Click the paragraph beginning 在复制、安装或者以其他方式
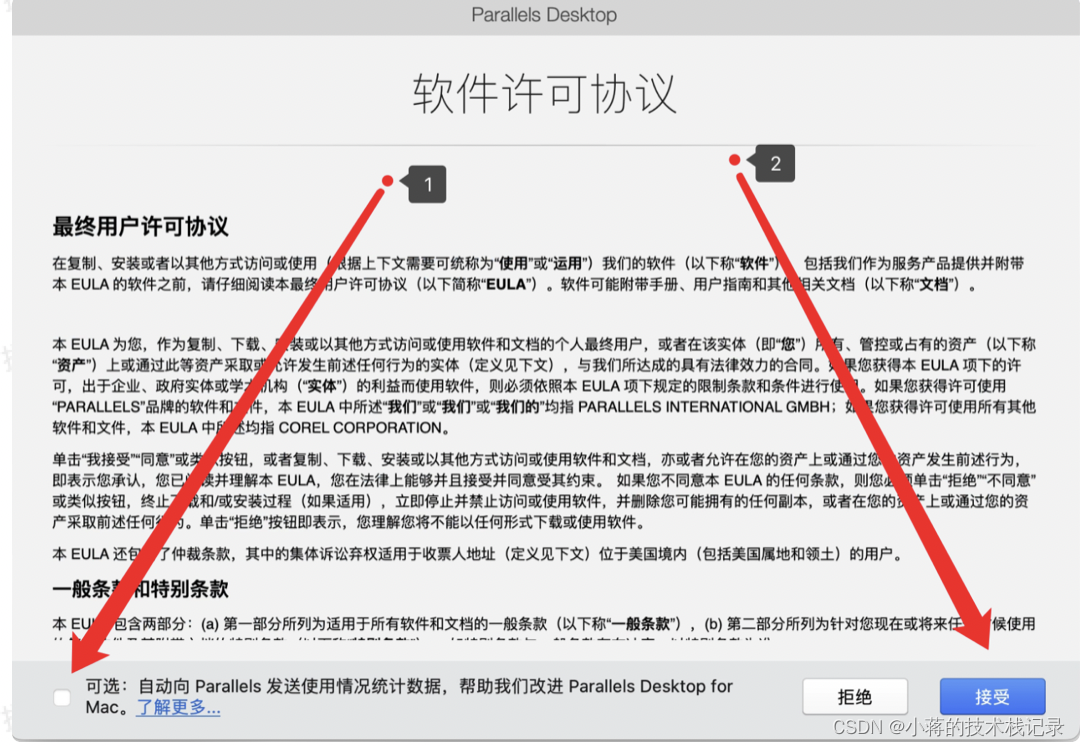1080x746 pixels. pos(538,273)
